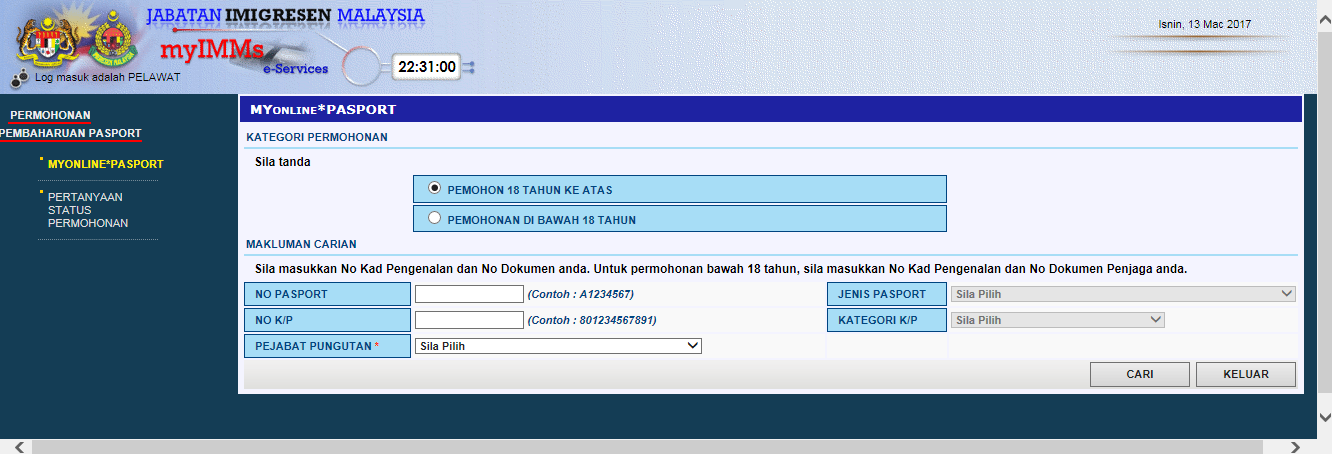Click the 22:31:00 clock display
This screenshot has width=1332, height=454.
427,68
